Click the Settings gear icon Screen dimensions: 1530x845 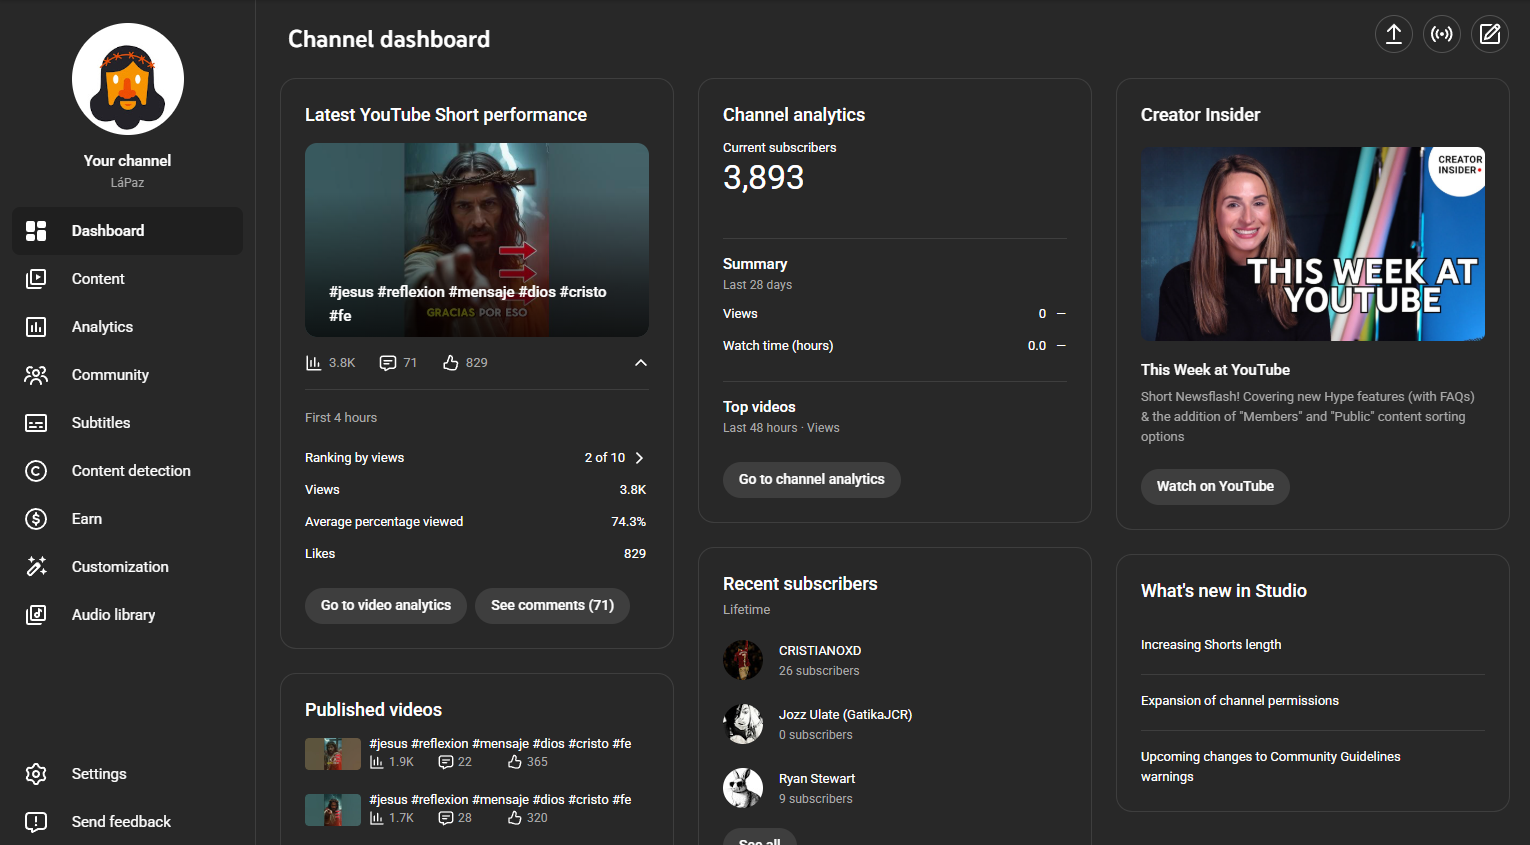(36, 774)
